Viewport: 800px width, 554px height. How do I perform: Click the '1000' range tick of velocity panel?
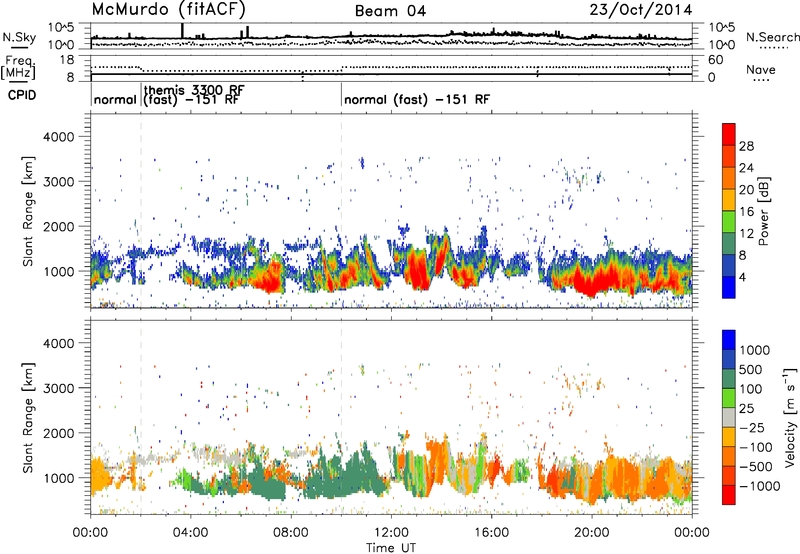(x=58, y=478)
